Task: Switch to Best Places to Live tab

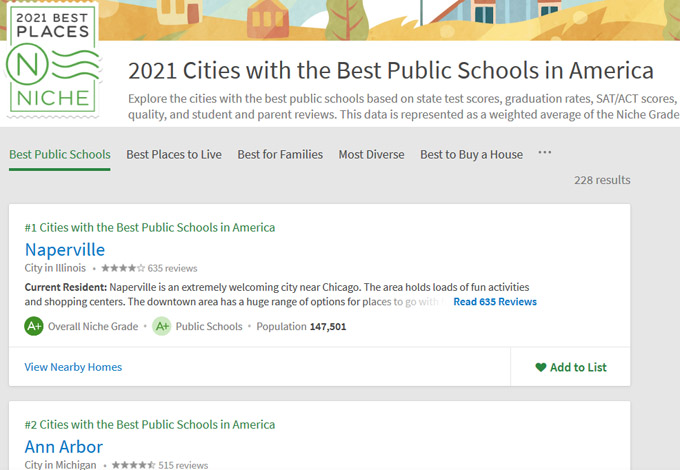Action: pos(174,155)
